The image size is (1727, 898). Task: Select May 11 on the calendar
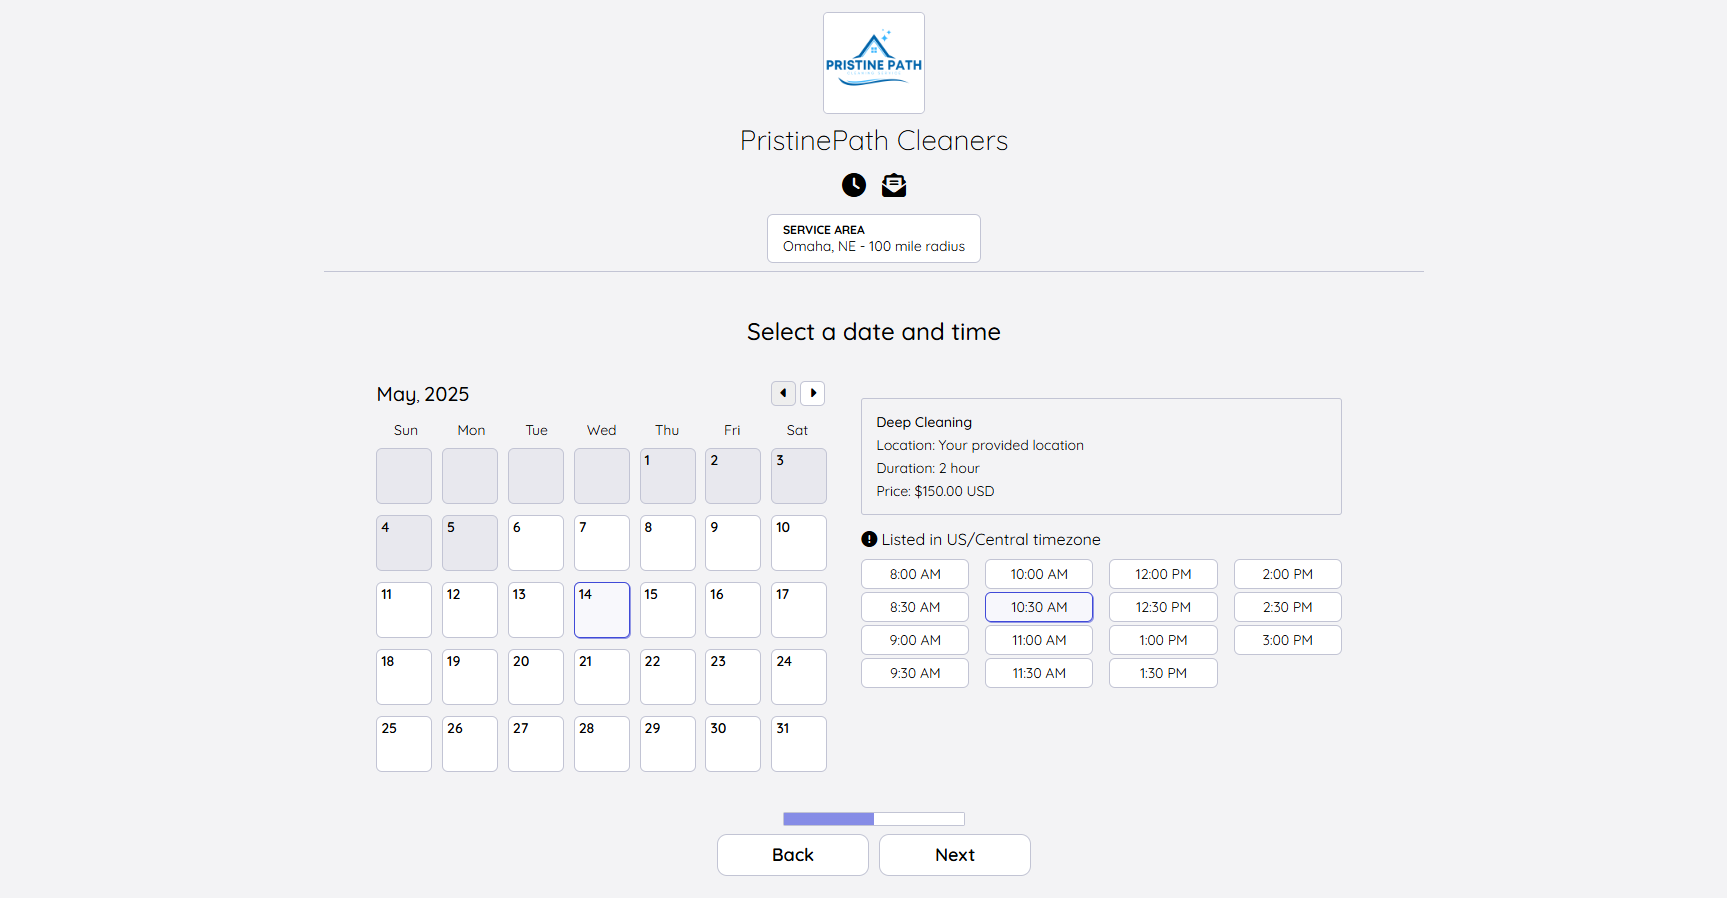[404, 610]
